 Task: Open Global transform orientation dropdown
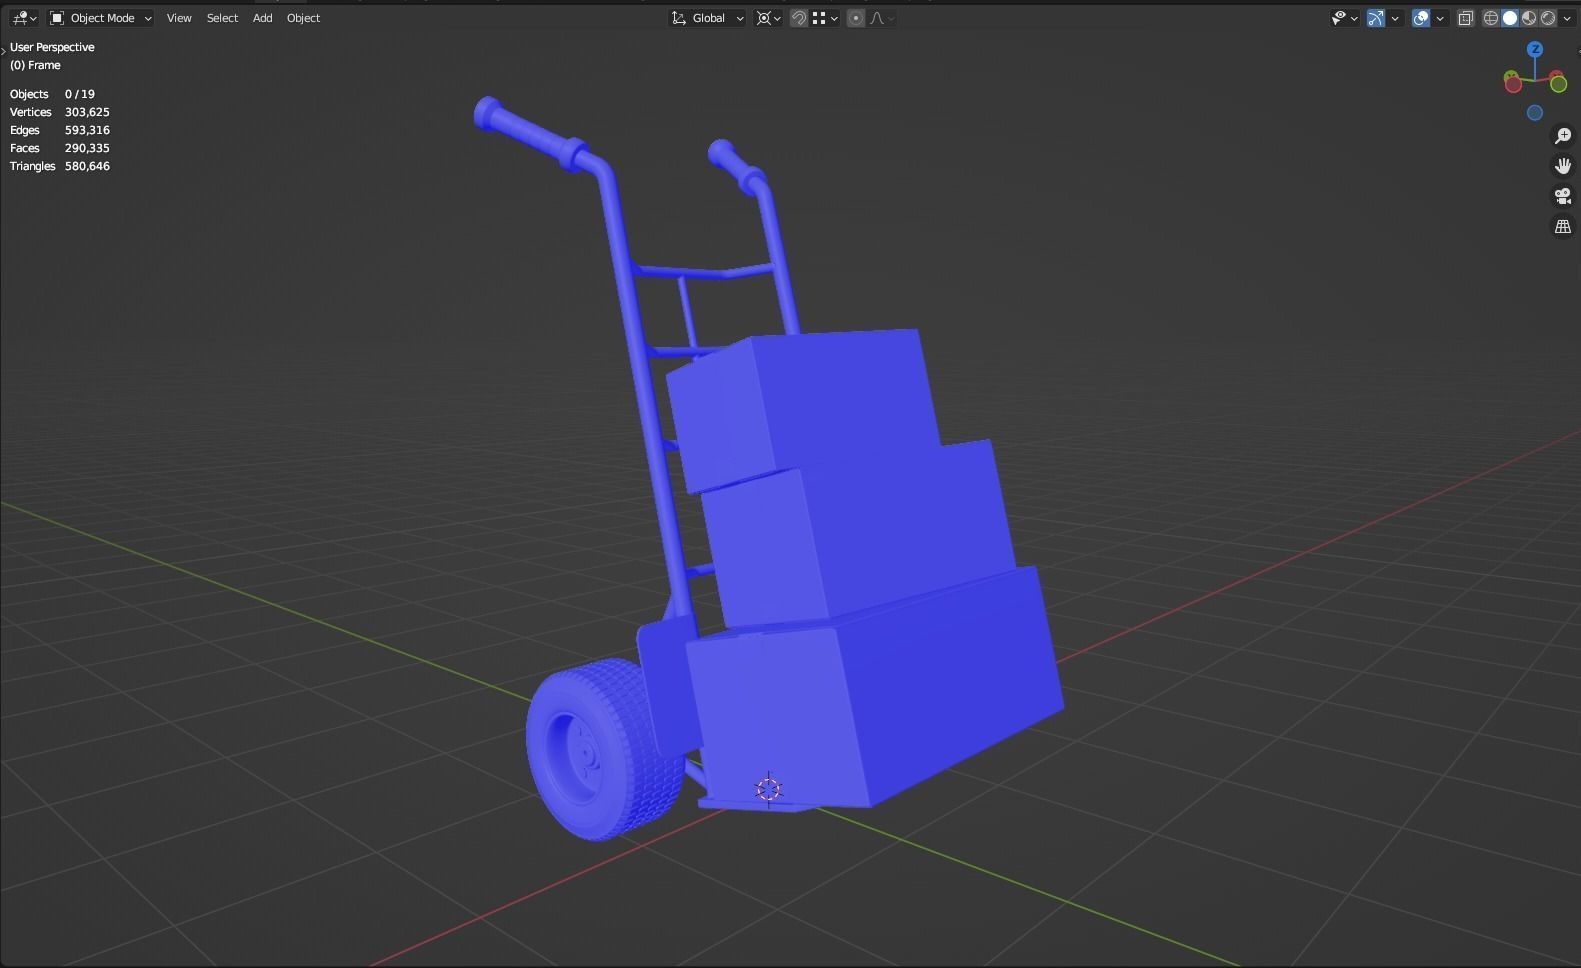[708, 18]
